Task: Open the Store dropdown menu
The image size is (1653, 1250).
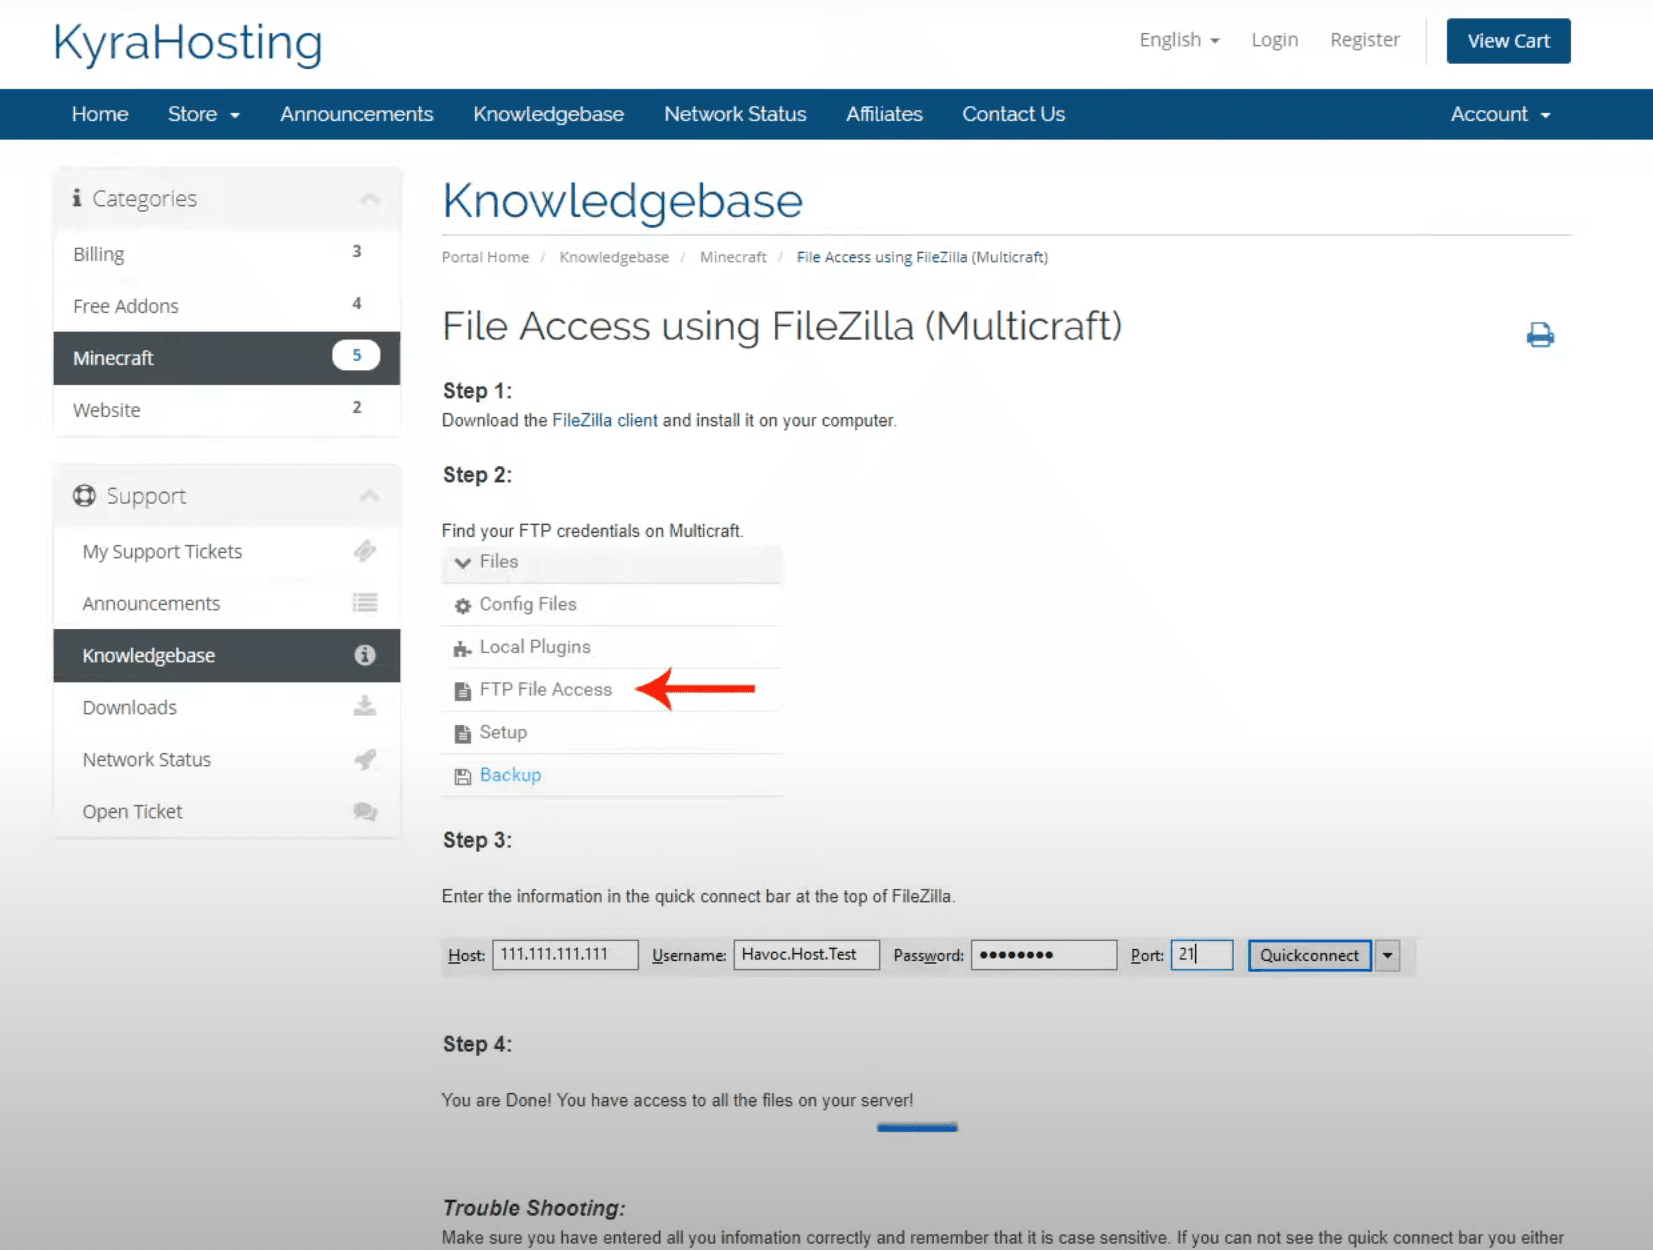Action: coord(204,114)
